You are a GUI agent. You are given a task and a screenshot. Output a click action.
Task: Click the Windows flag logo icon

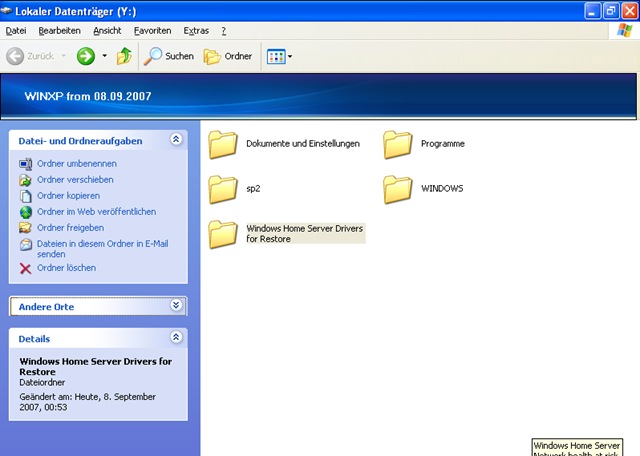pos(624,30)
